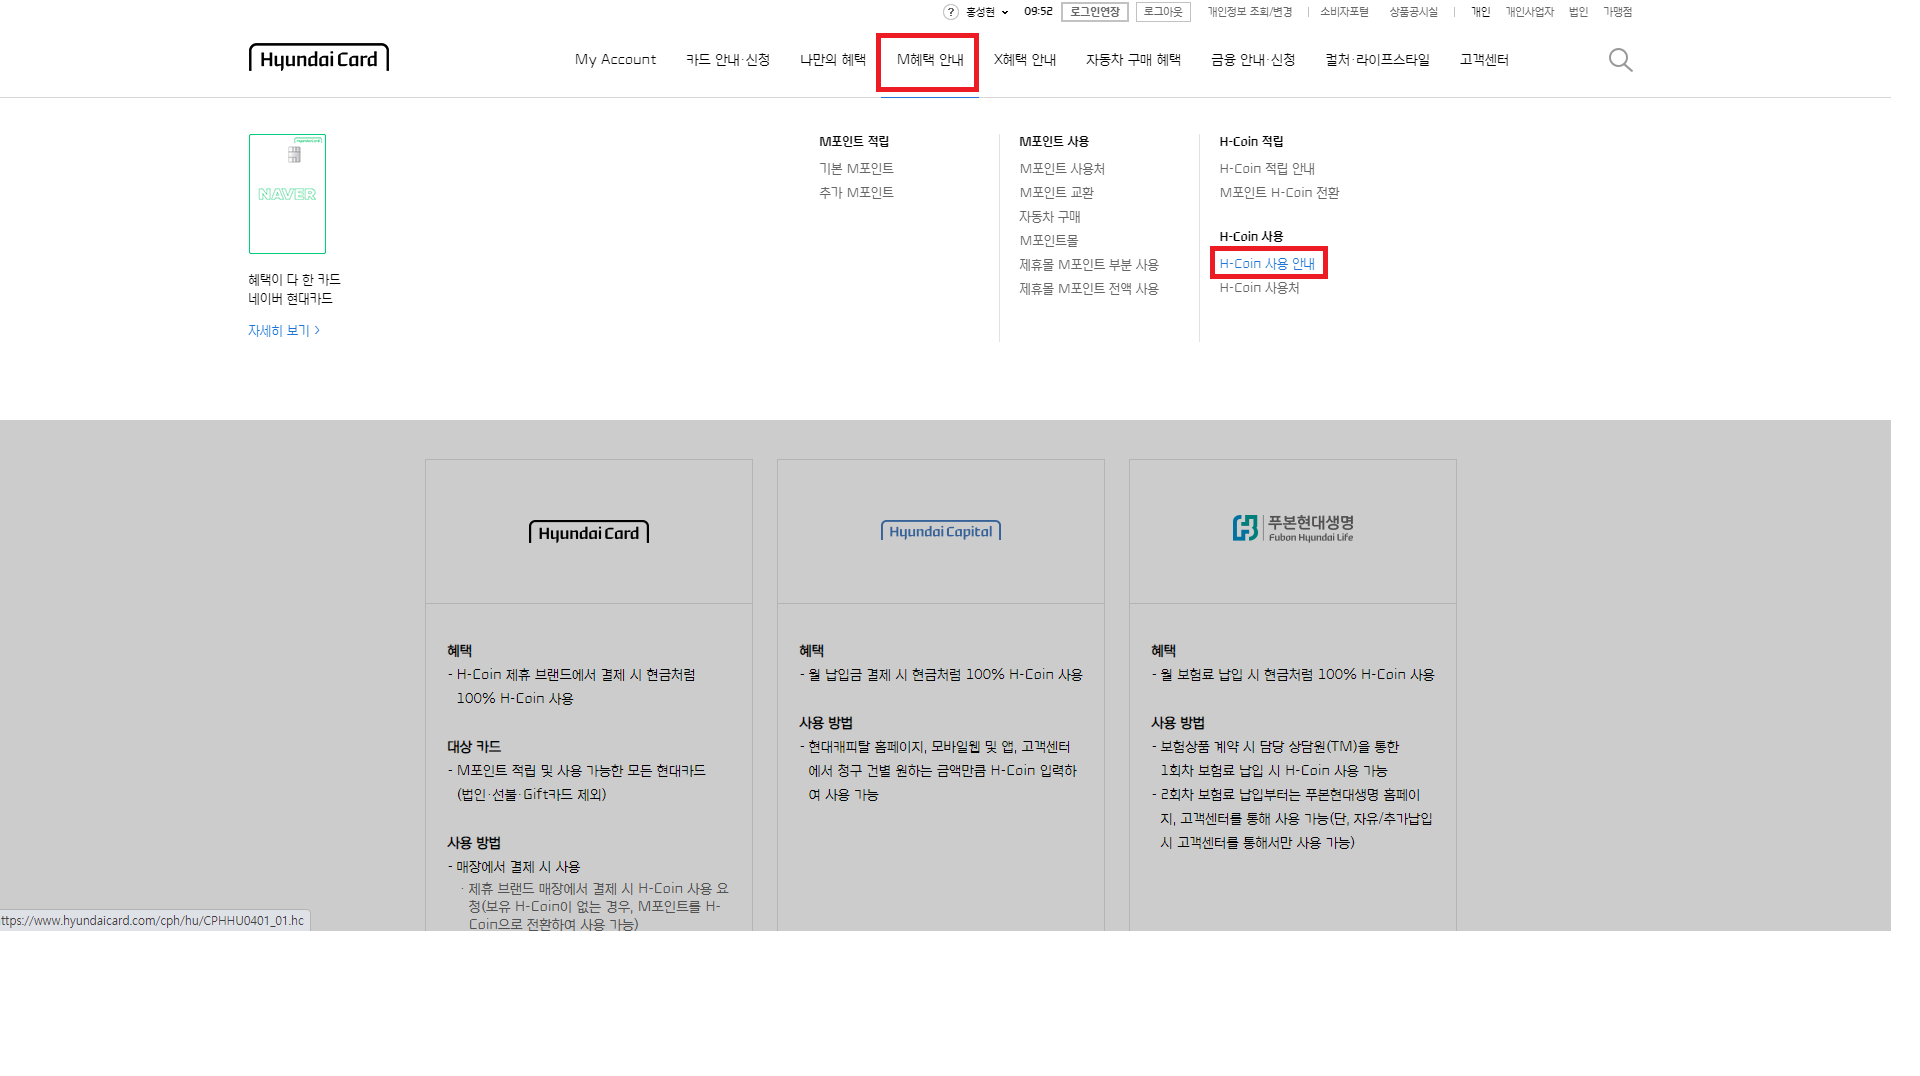Open M혜택 안내 menu
This screenshot has width=1920, height=1076.
[x=930, y=60]
